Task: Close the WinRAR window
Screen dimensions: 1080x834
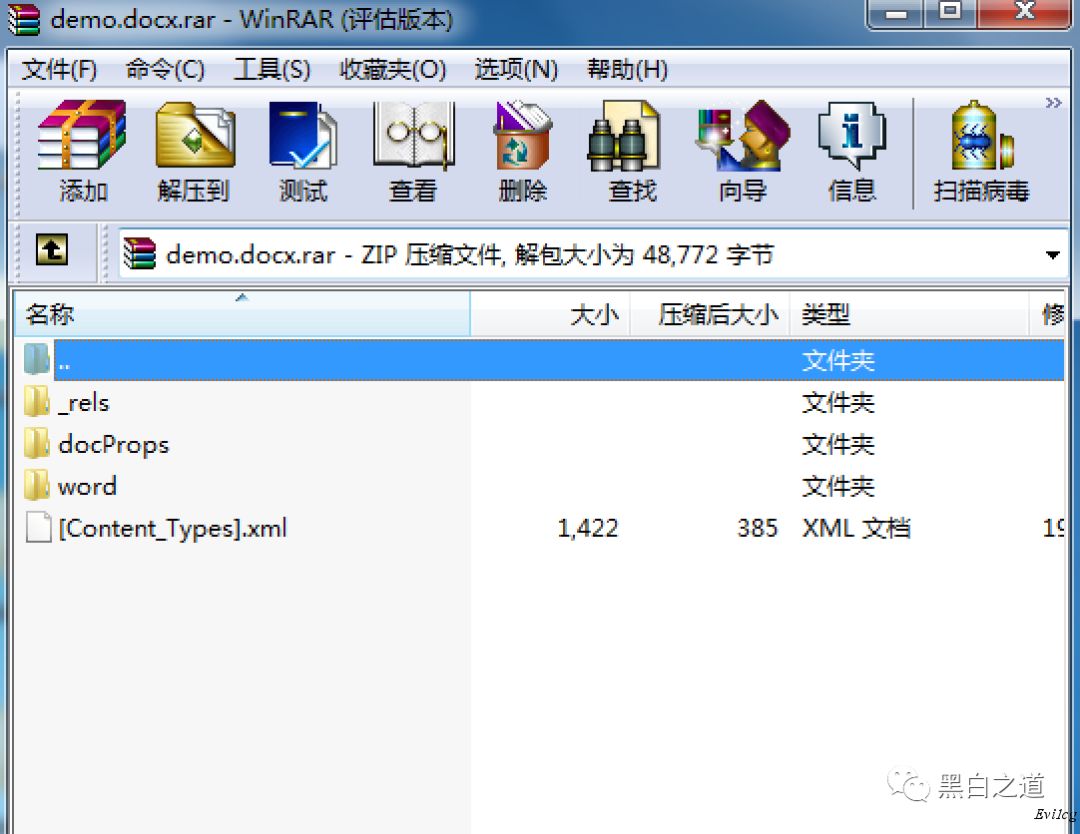Action: pyautogui.click(x=1024, y=13)
